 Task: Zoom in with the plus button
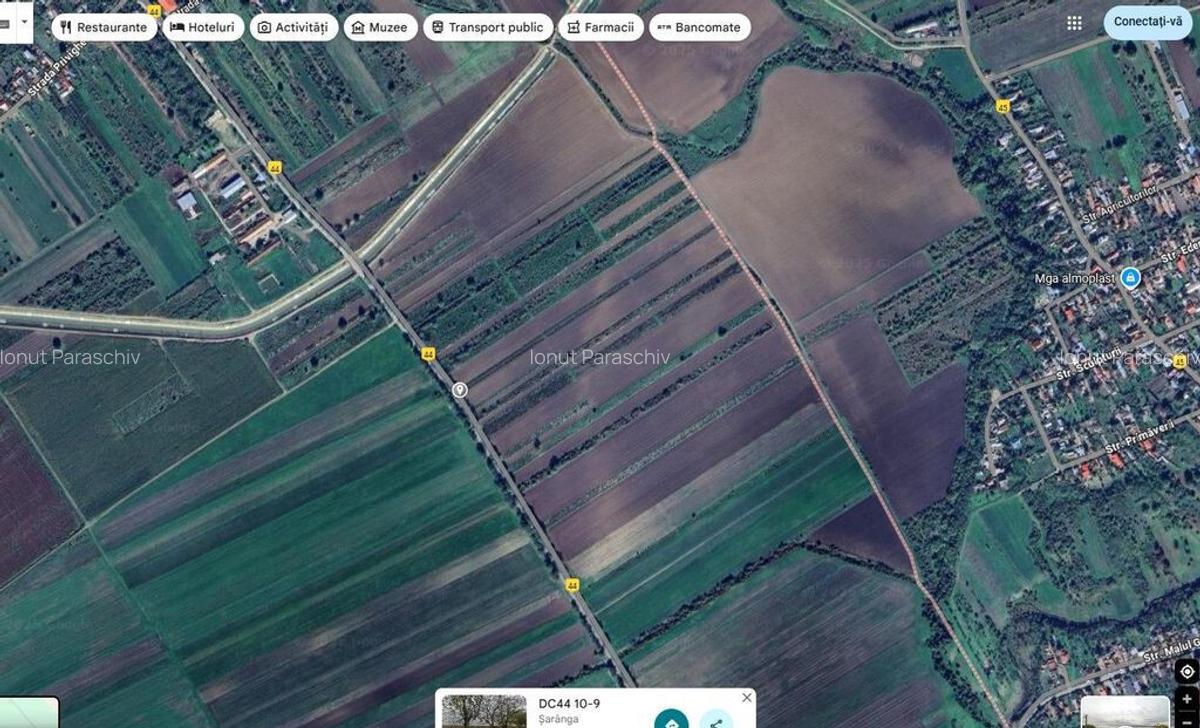tap(1186, 699)
